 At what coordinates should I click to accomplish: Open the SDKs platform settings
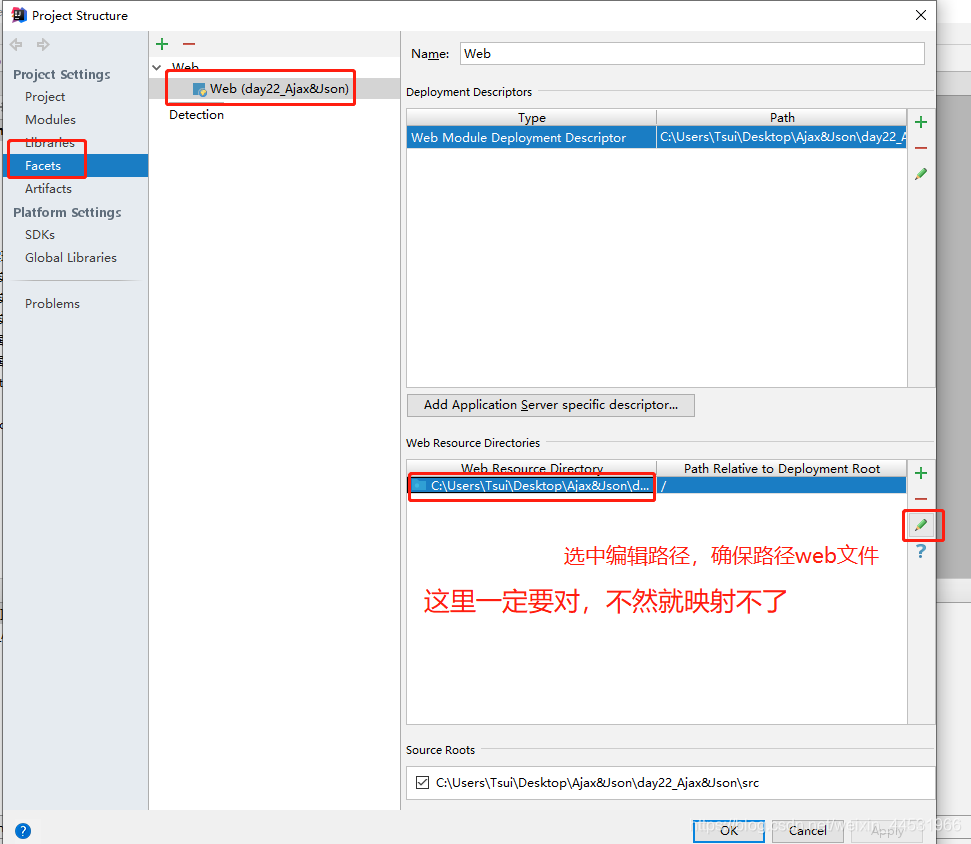point(40,235)
